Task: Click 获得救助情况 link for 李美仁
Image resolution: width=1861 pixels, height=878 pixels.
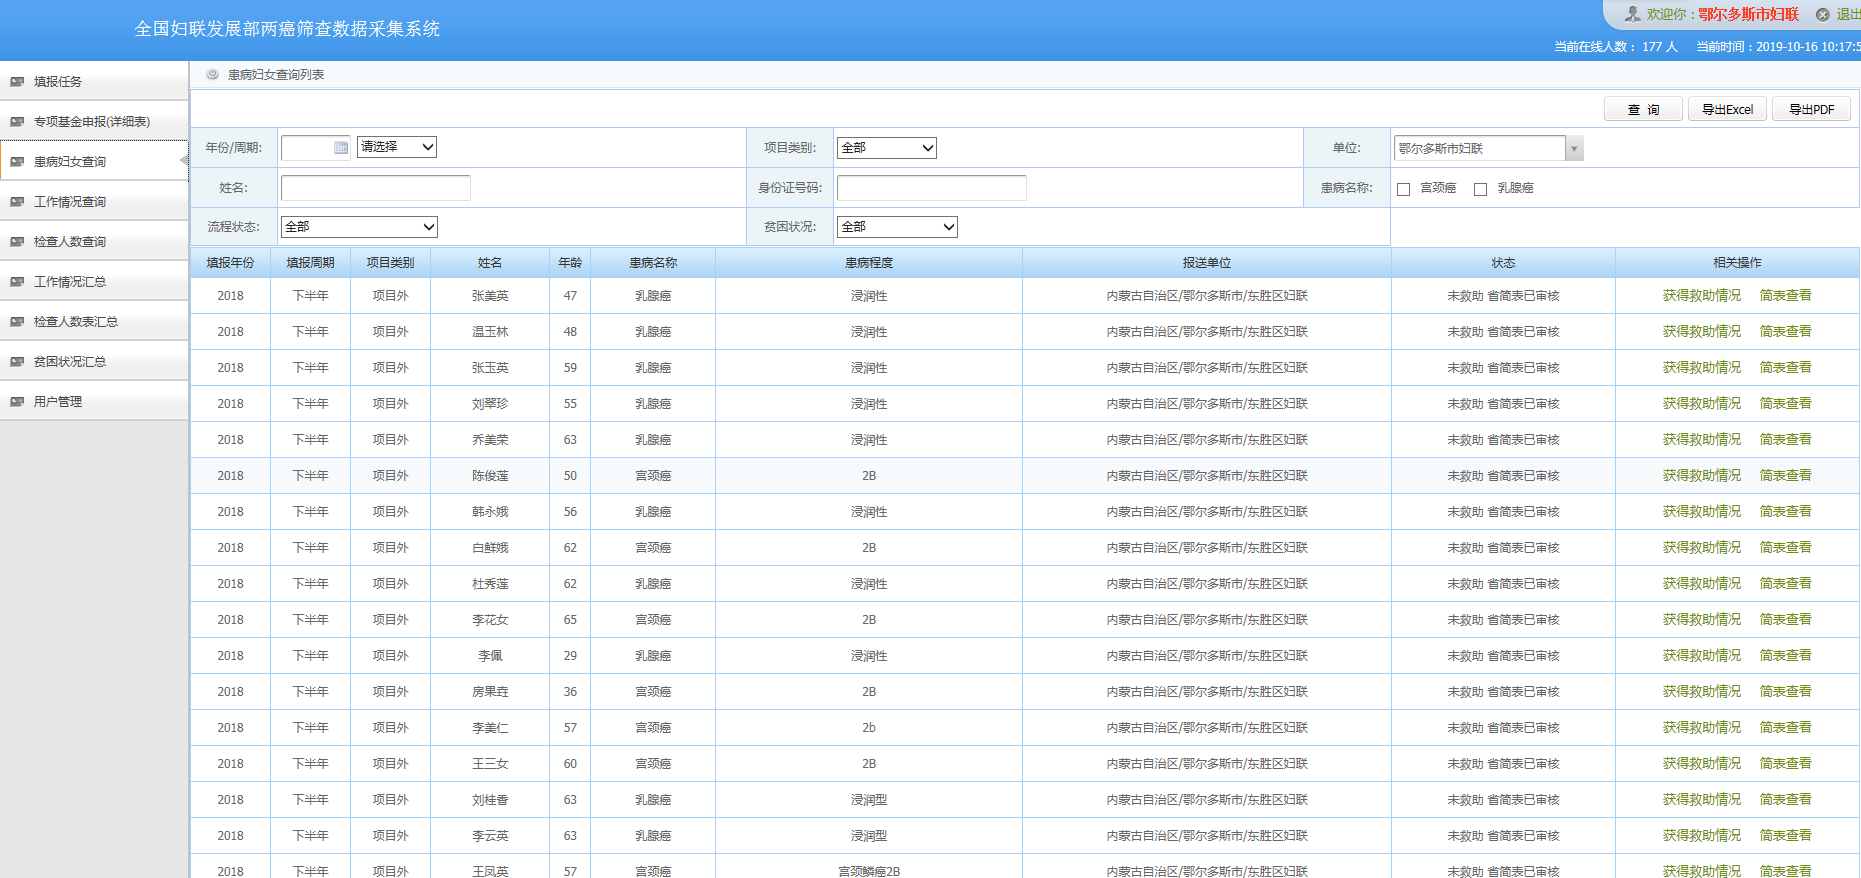Action: pos(1702,728)
